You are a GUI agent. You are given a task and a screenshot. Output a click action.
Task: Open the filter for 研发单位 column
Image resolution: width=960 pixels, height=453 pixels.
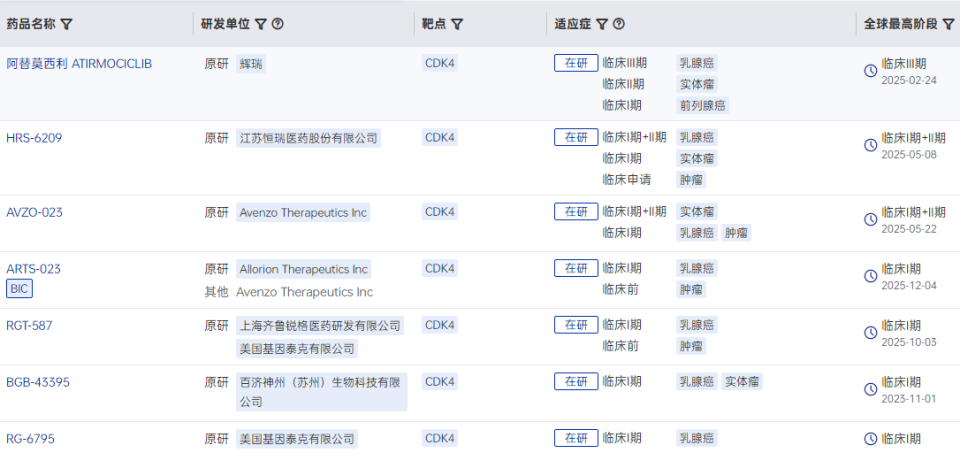coord(261,24)
